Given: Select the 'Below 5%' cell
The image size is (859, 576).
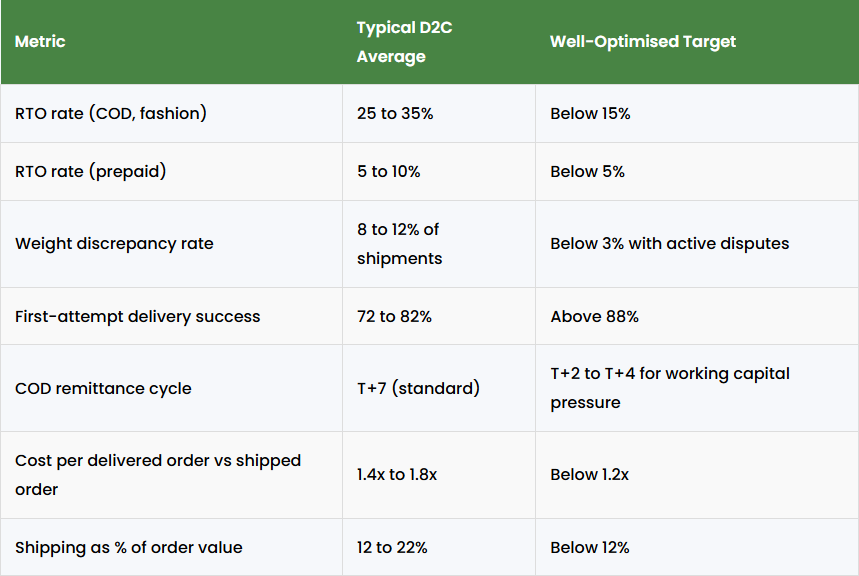Looking at the screenshot, I should (697, 172).
